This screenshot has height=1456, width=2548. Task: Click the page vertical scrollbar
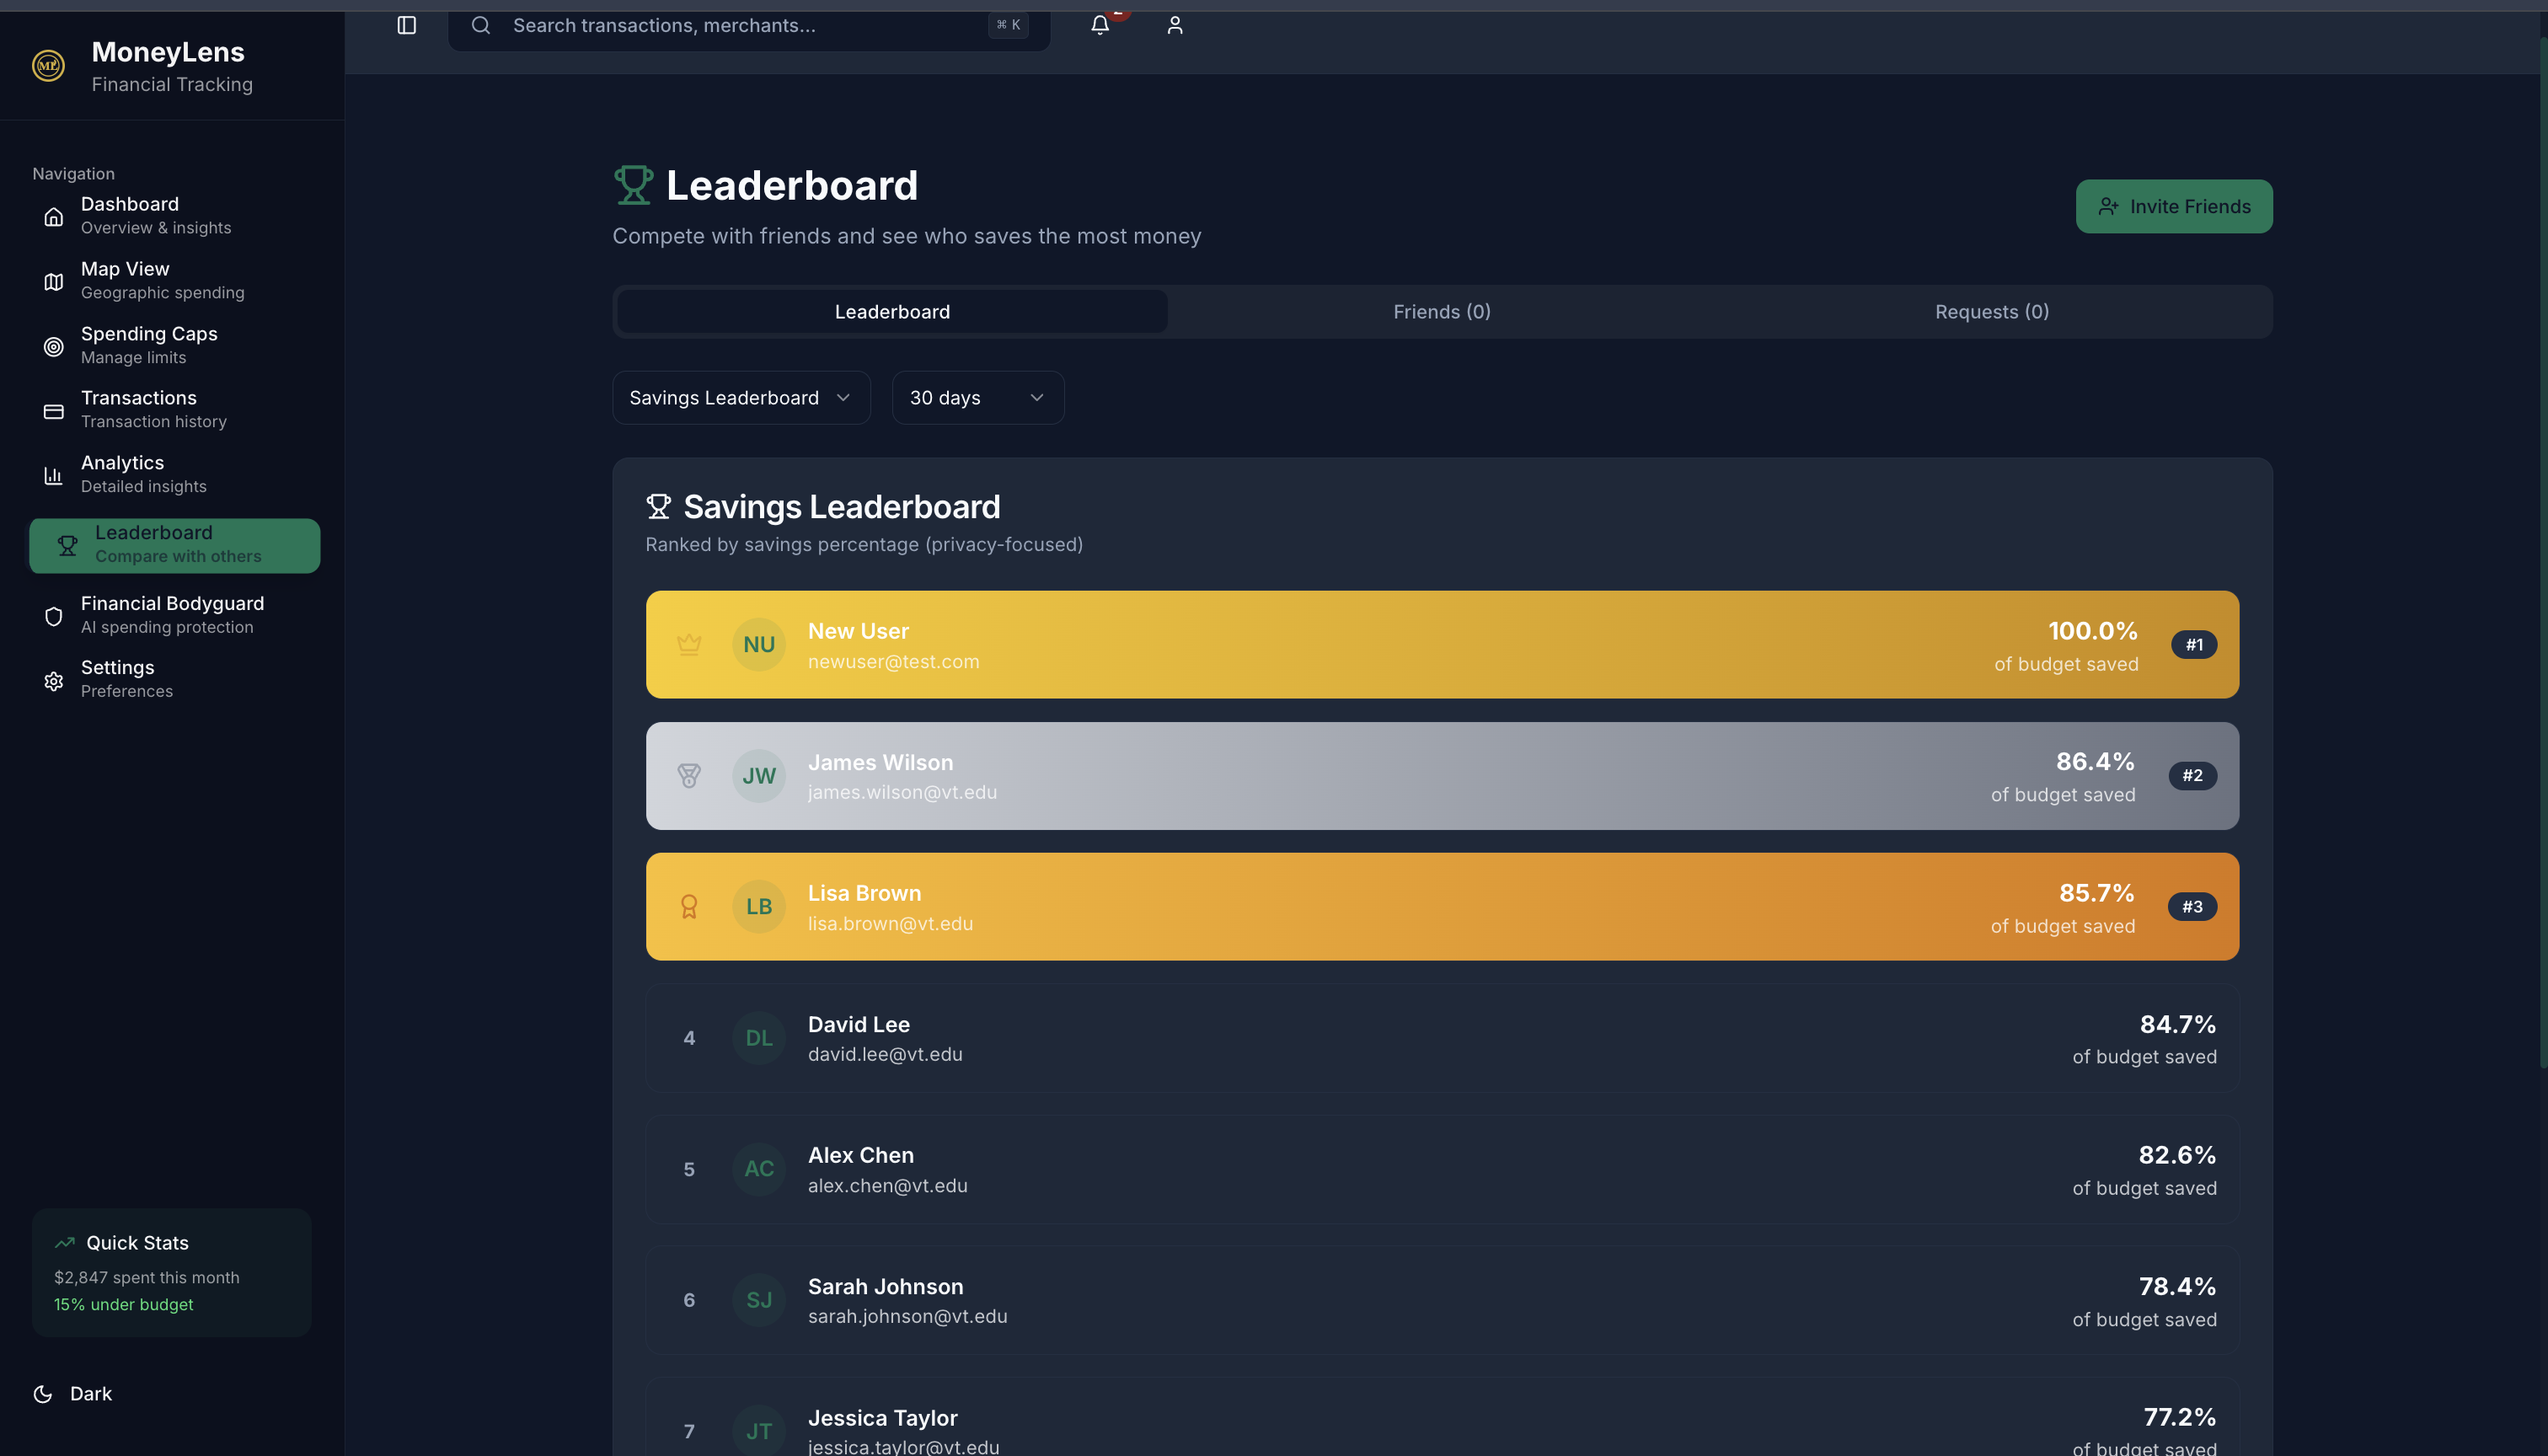(2542, 550)
